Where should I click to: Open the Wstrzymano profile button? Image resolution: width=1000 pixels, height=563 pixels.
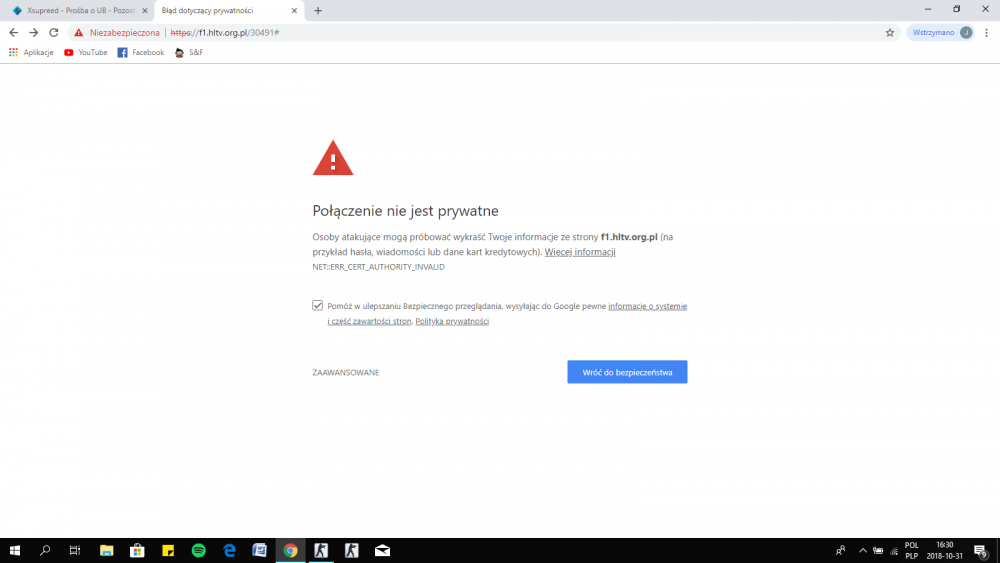(941, 33)
